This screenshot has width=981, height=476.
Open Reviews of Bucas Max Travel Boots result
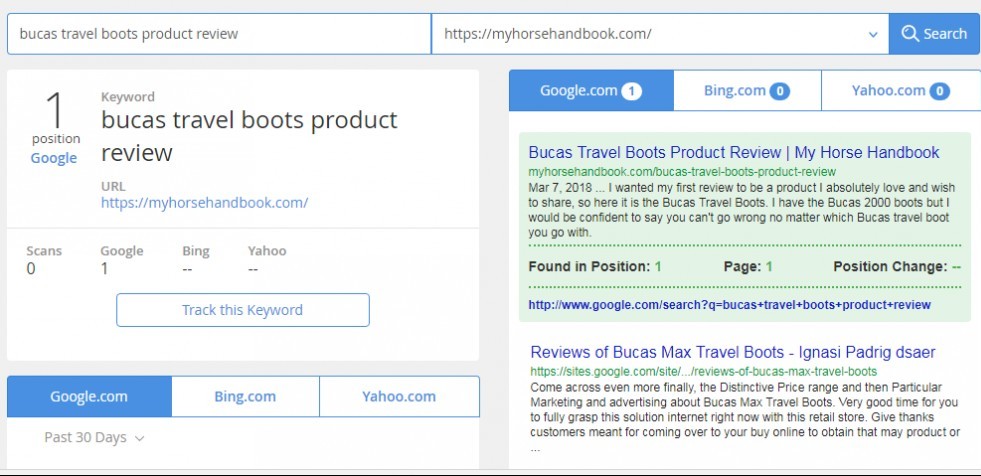pyautogui.click(x=733, y=352)
